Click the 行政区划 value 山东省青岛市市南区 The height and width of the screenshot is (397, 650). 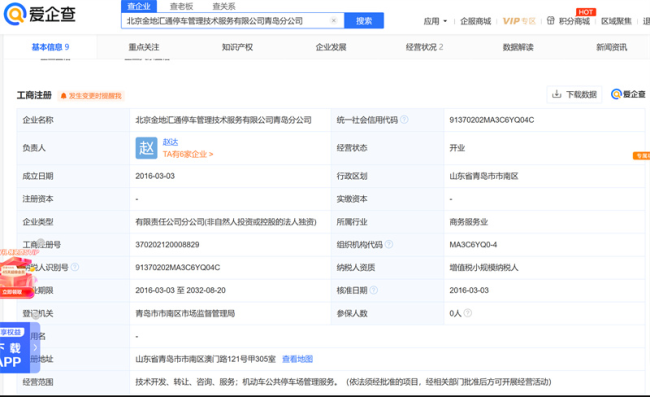(484, 176)
